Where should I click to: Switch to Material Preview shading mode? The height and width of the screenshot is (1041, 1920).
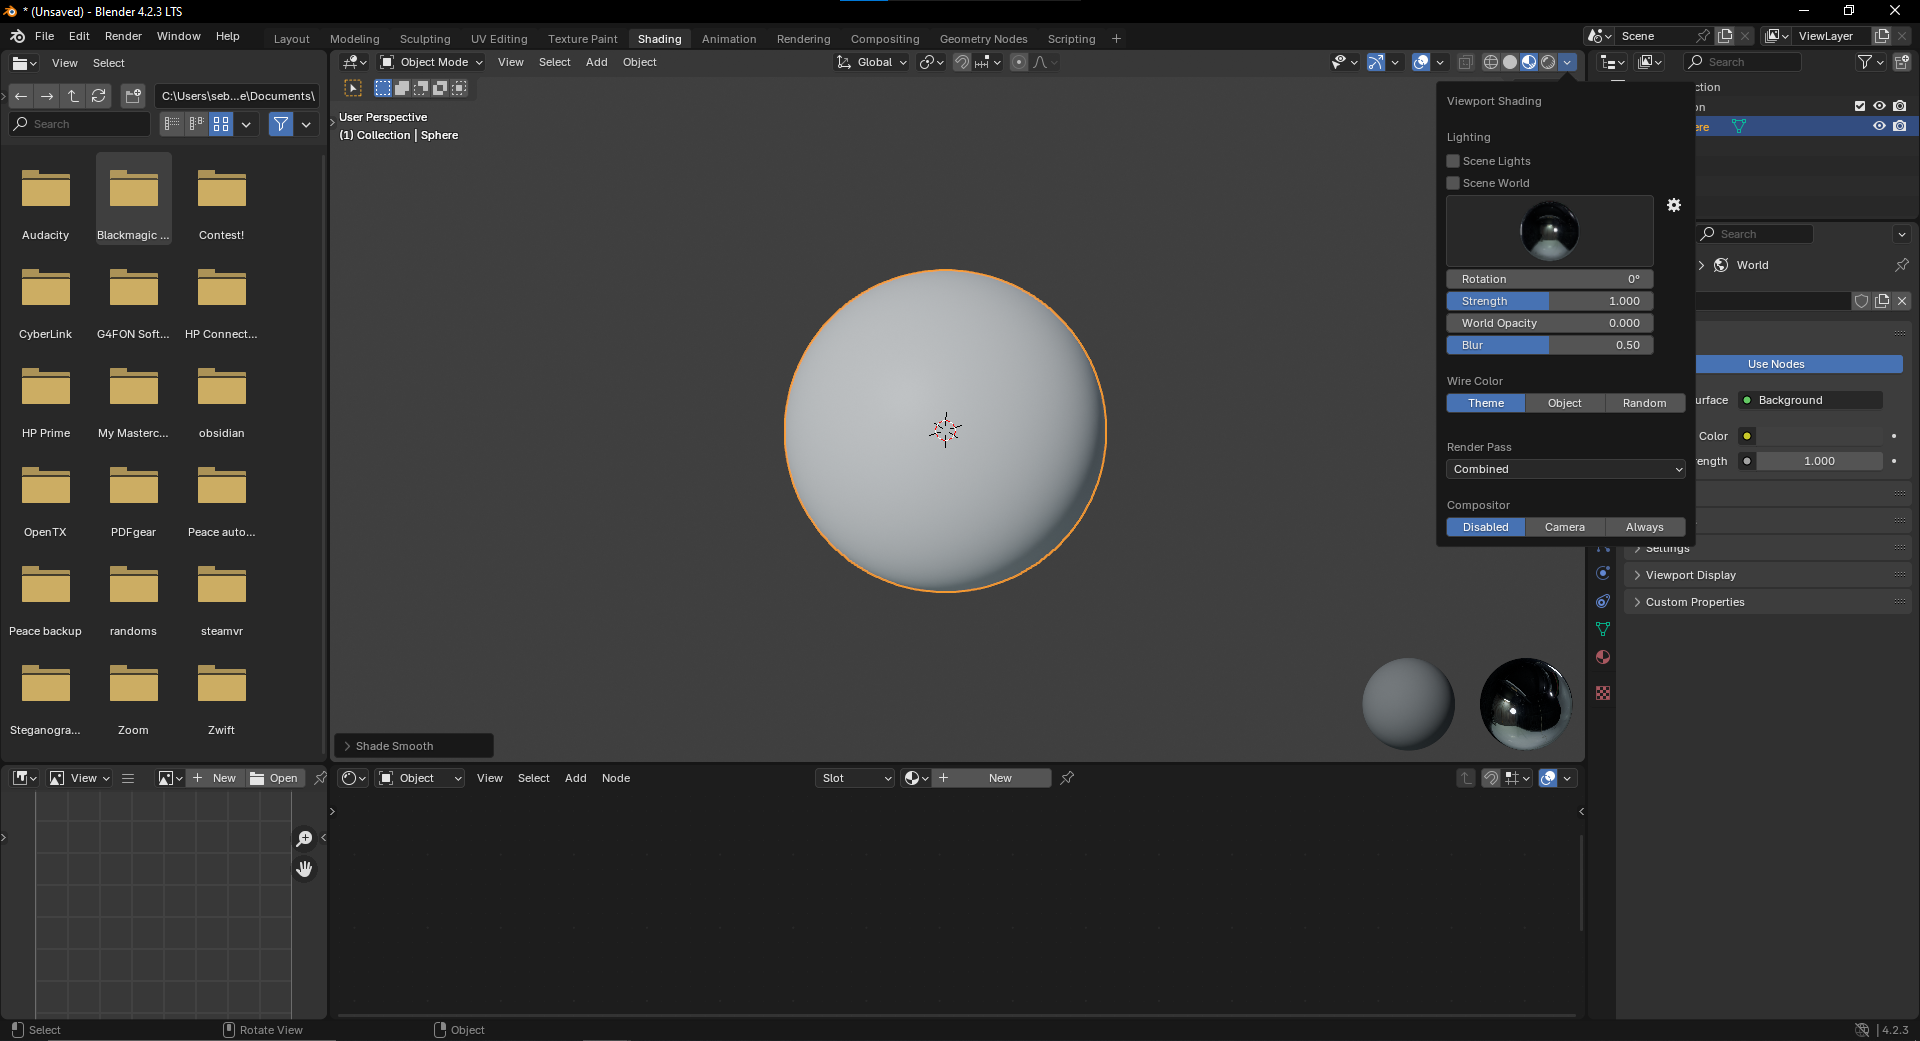(1528, 62)
